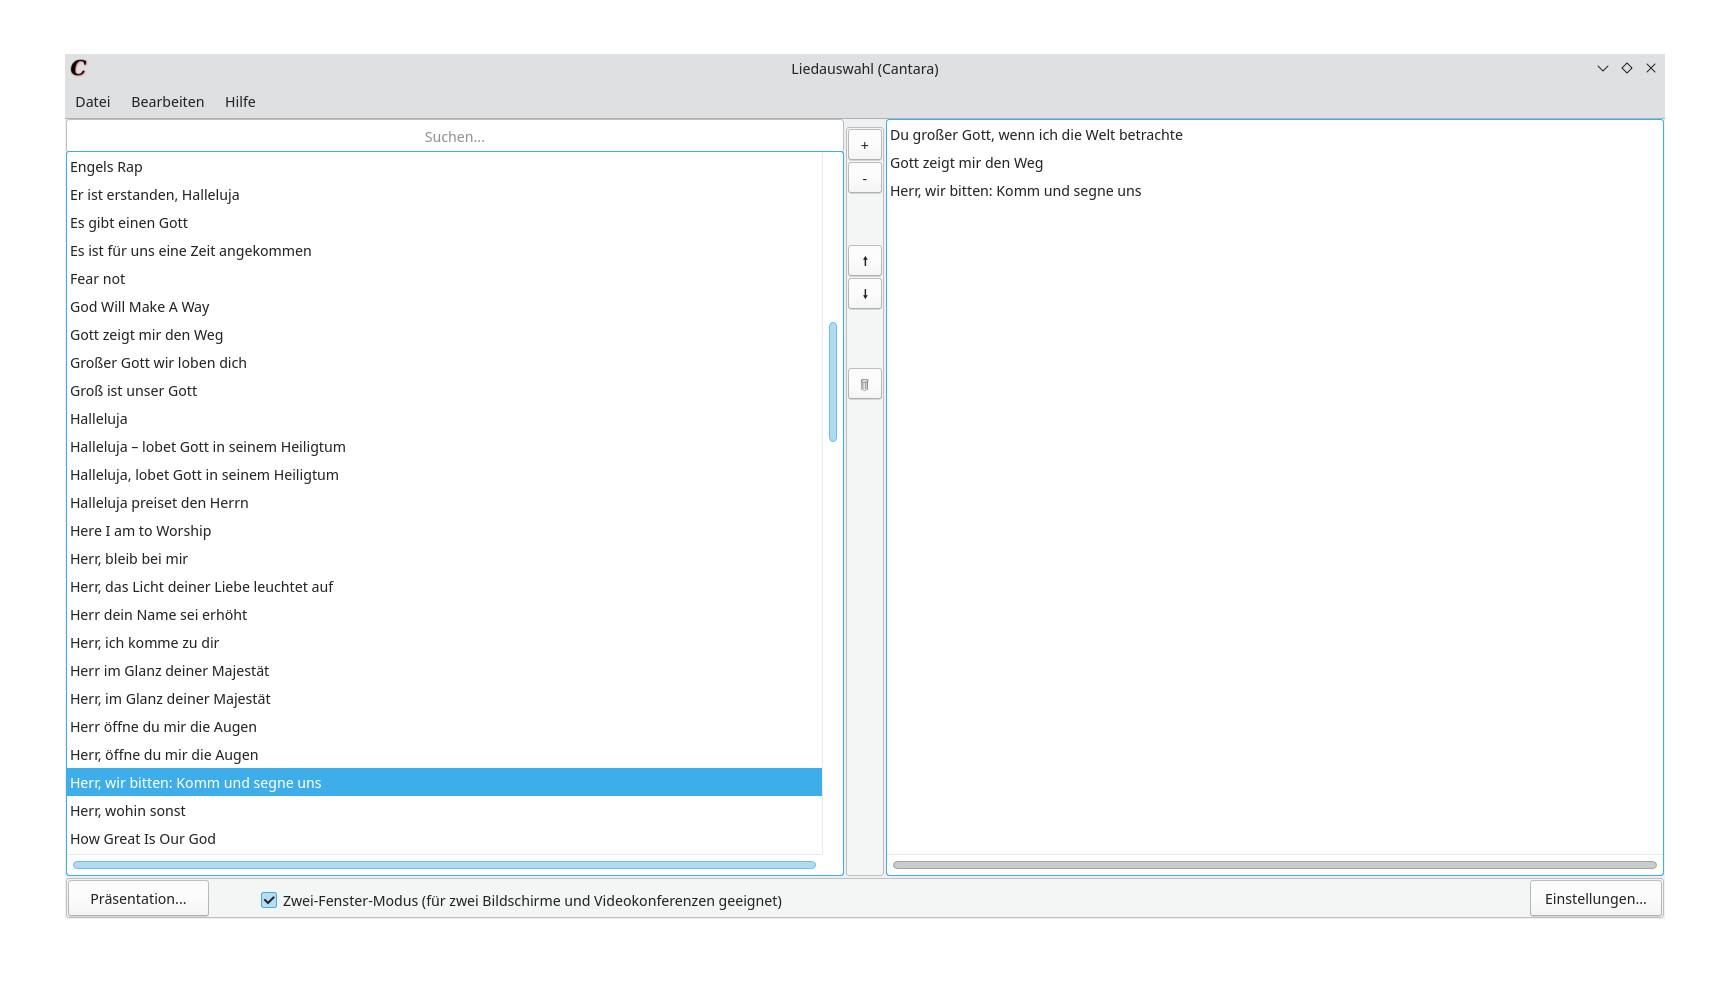Image resolution: width=1730 pixels, height=996 pixels.
Task: Click the trash icon to clear selection
Action: [x=865, y=384]
